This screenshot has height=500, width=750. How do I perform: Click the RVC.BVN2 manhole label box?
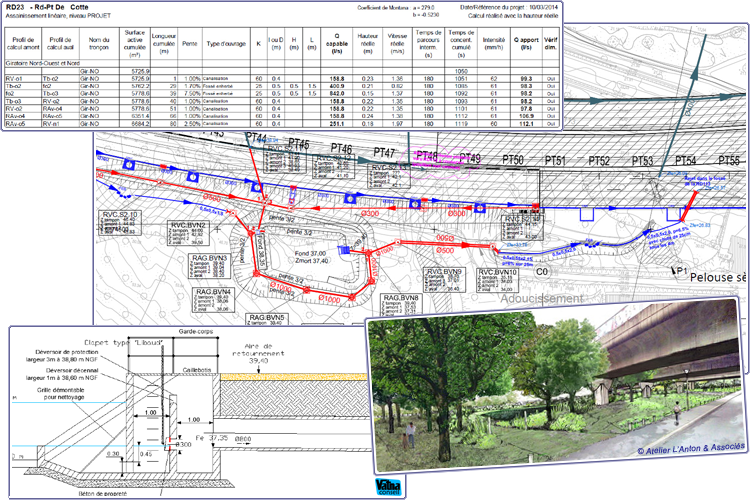tap(188, 233)
